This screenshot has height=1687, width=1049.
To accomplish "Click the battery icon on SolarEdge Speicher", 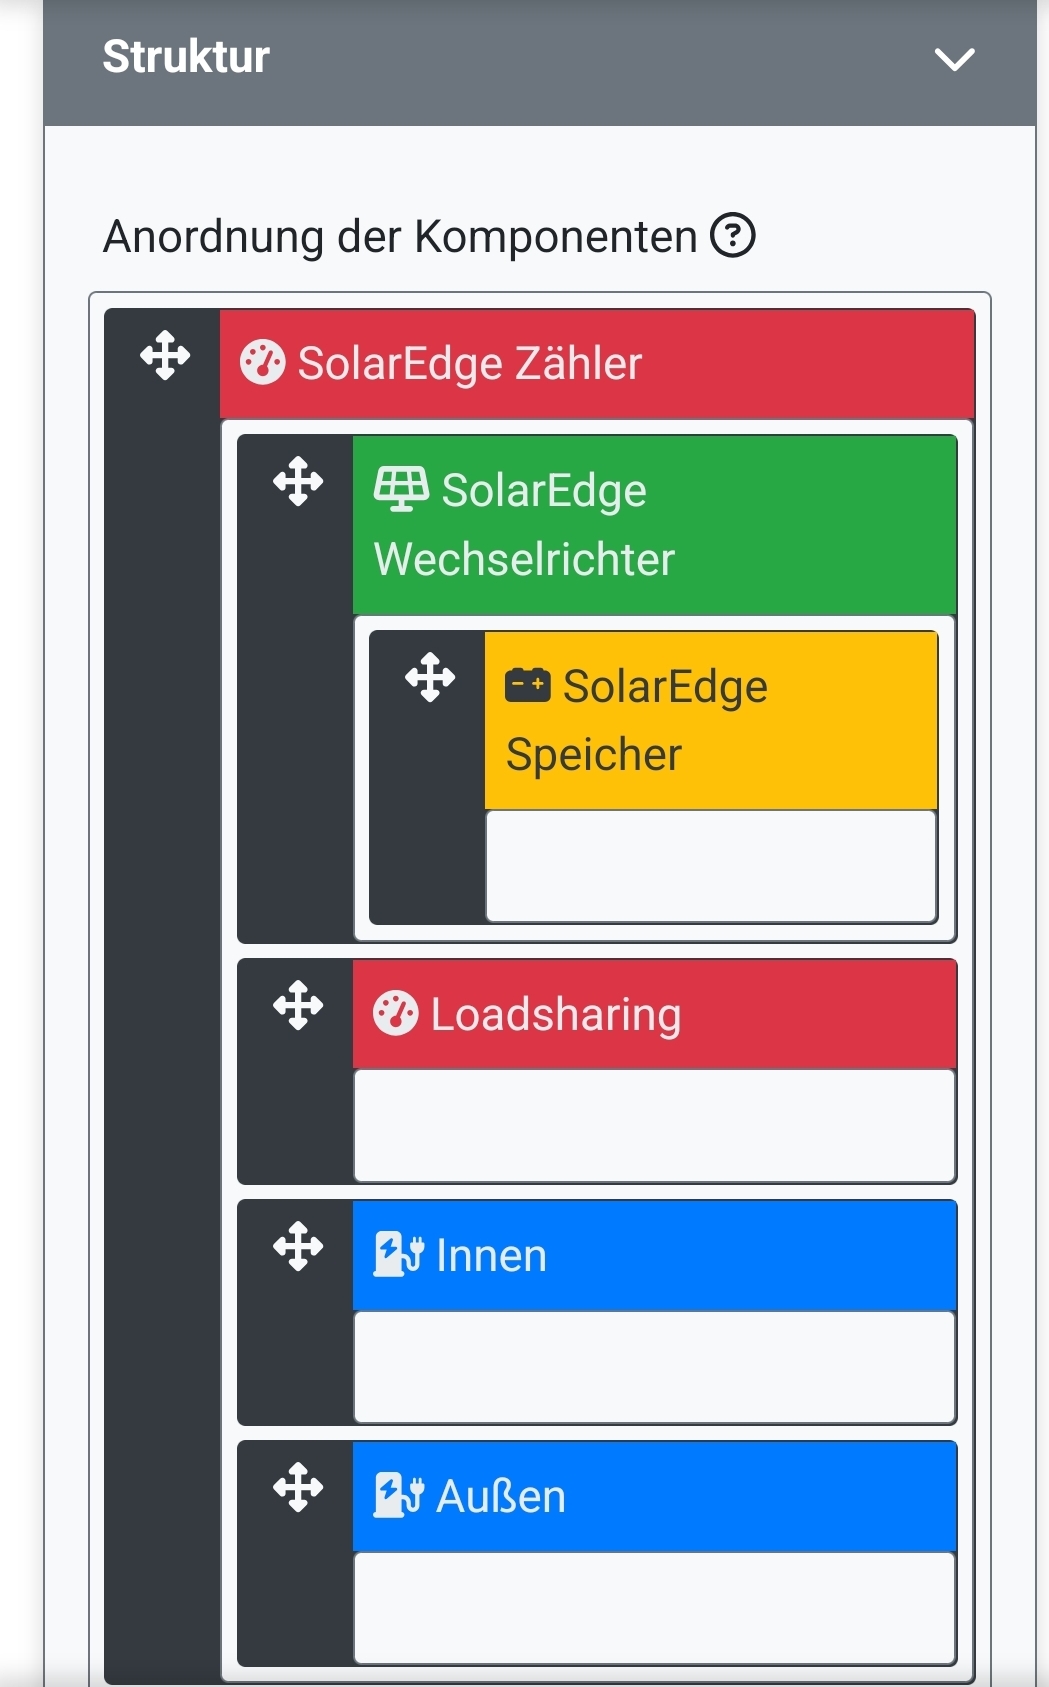I will [x=528, y=683].
